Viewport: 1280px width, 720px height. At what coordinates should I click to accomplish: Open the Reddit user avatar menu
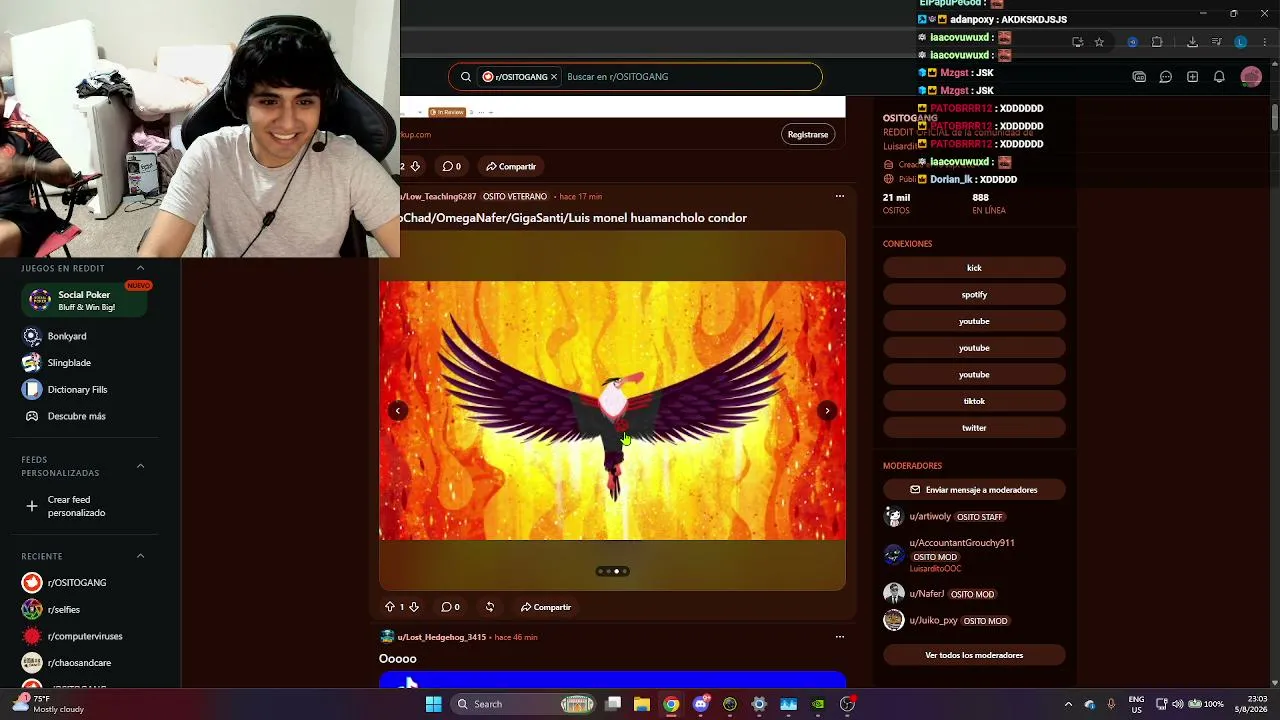click(1251, 77)
